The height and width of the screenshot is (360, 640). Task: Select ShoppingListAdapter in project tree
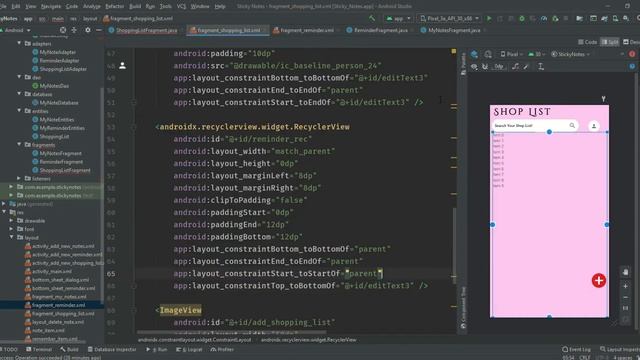click(x=63, y=69)
